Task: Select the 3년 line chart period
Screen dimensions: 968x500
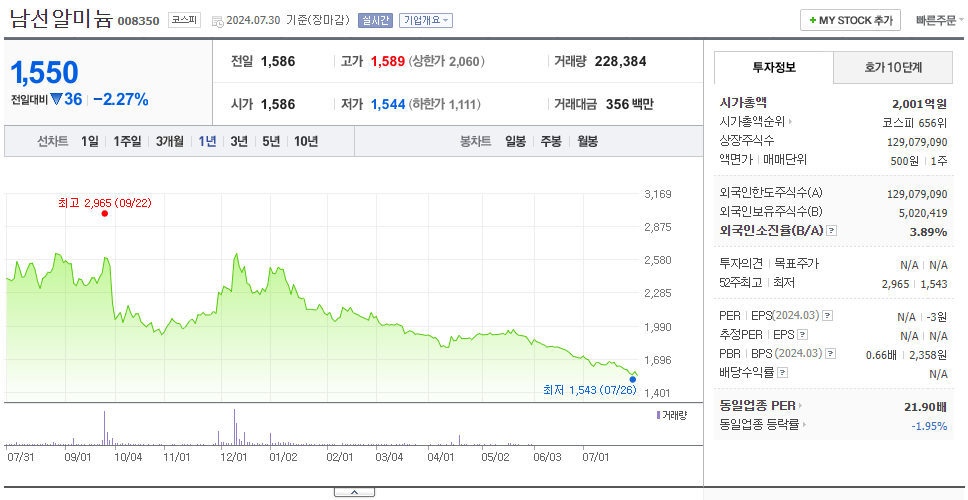Action: point(239,141)
